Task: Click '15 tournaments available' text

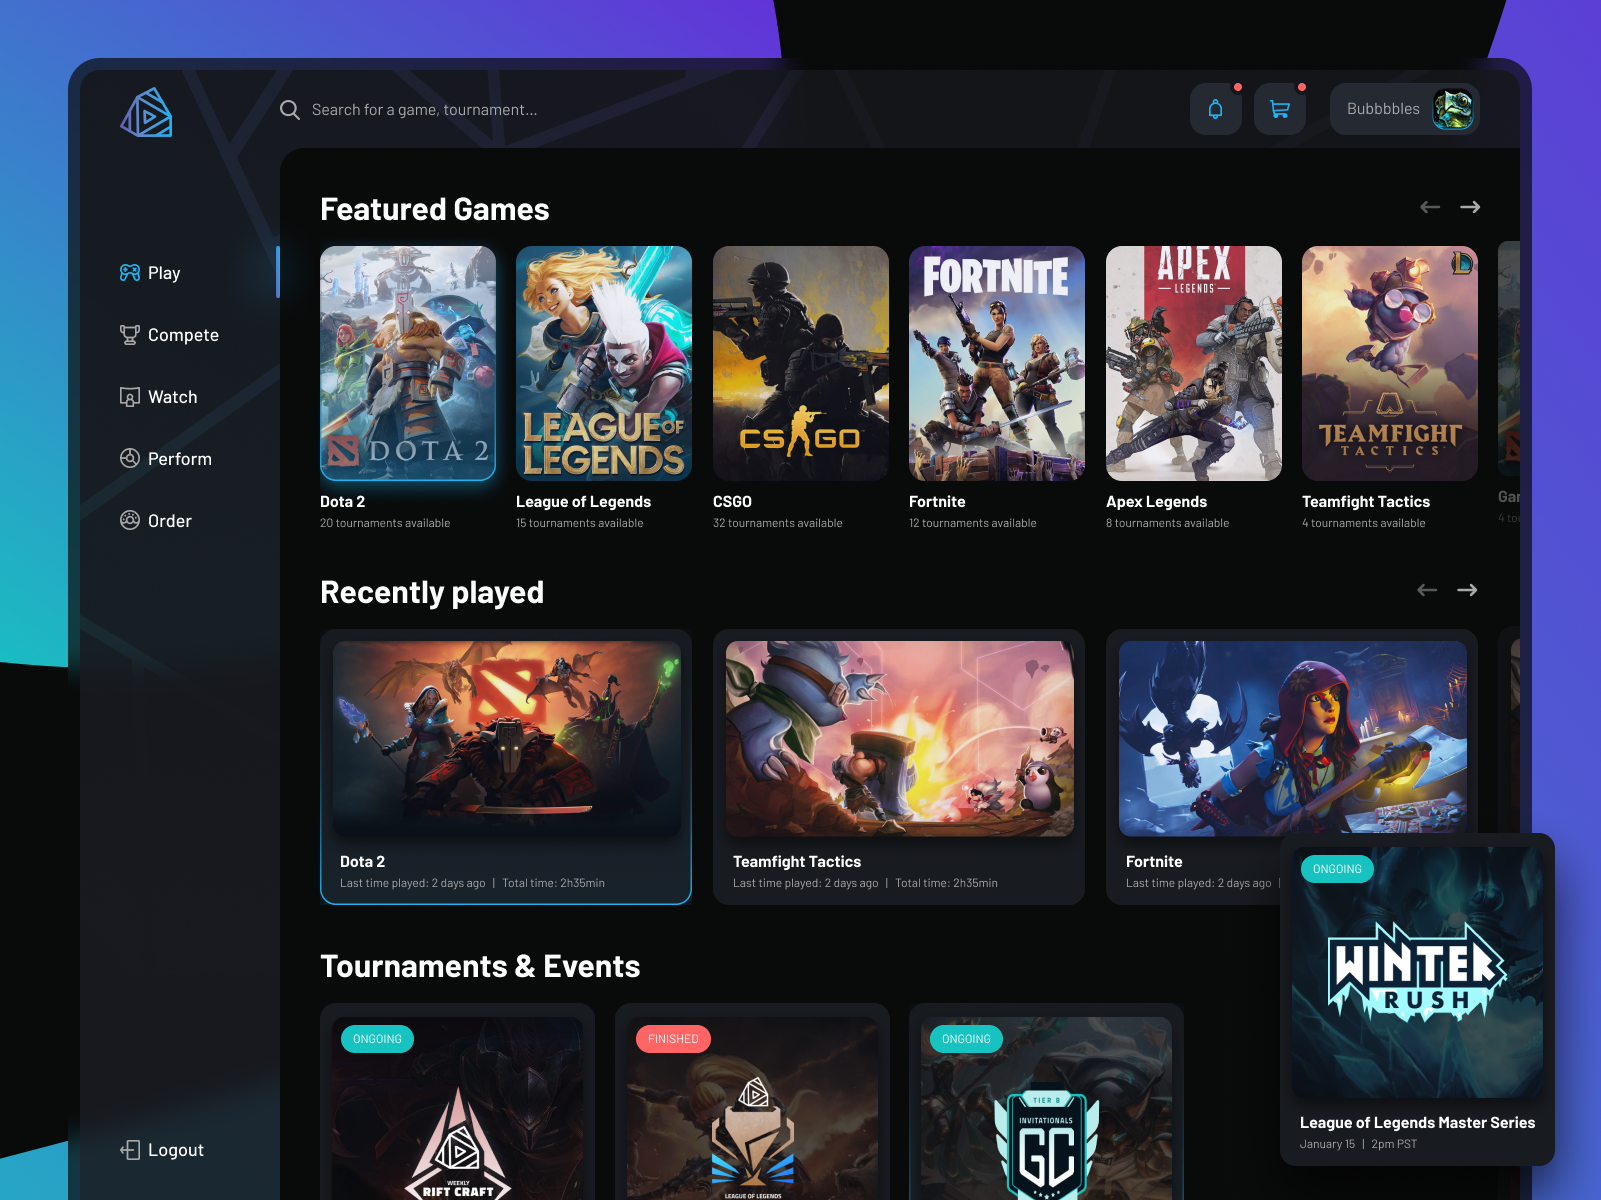Action: (580, 523)
